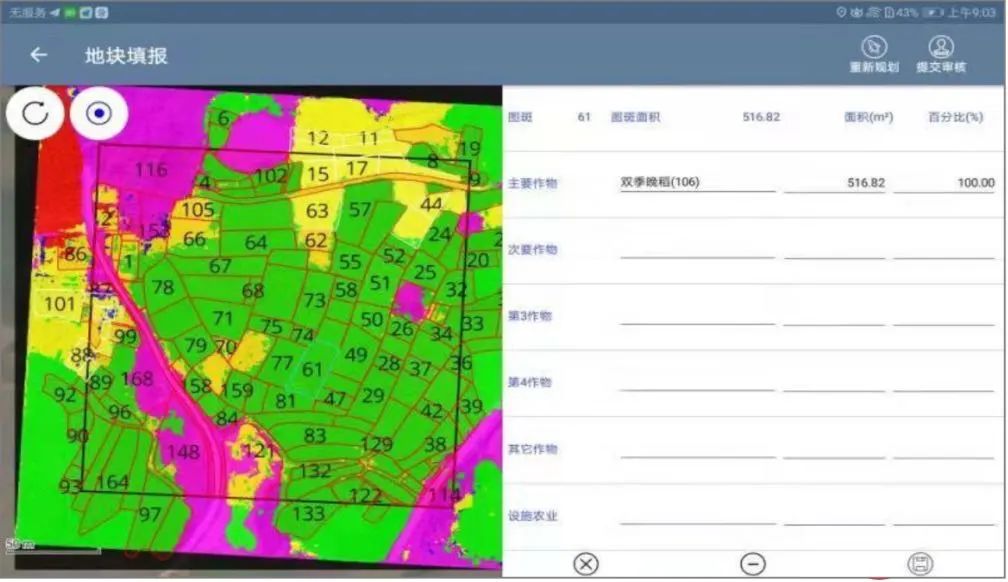Select parcel 116 in magenta area
Viewport: 1008px width, 582px height.
[151, 171]
